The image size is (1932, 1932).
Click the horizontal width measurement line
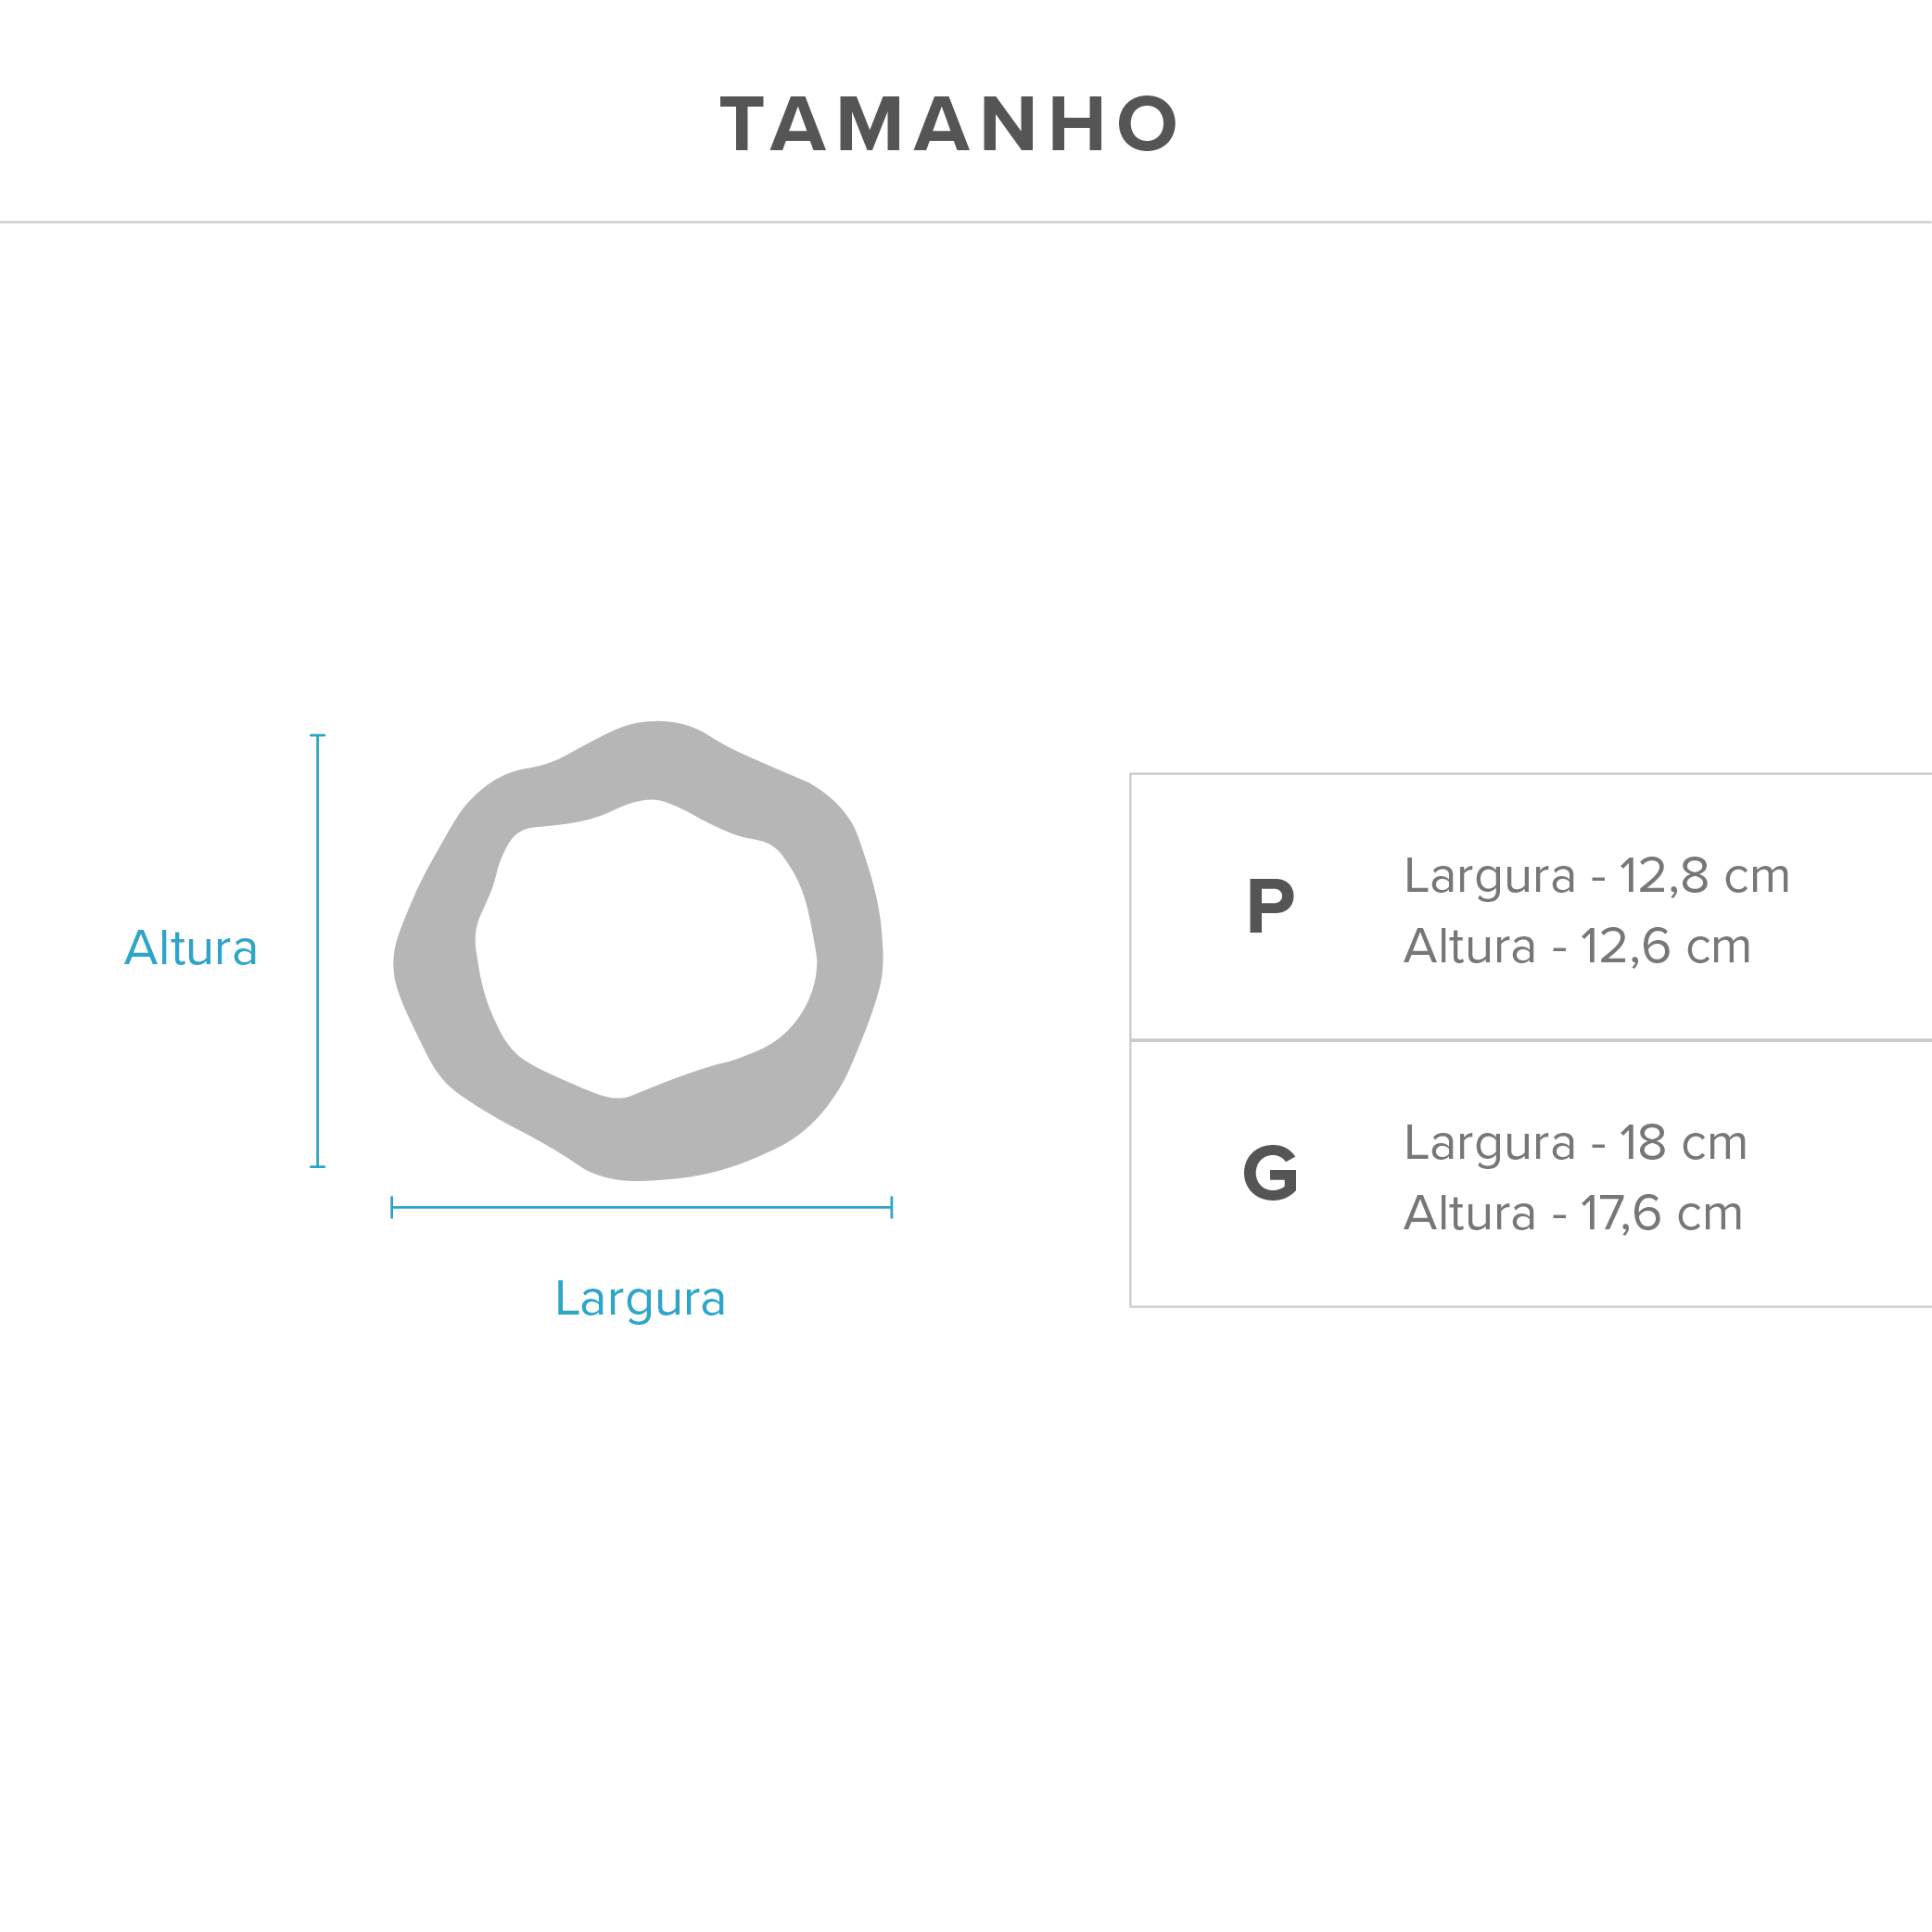point(641,1207)
